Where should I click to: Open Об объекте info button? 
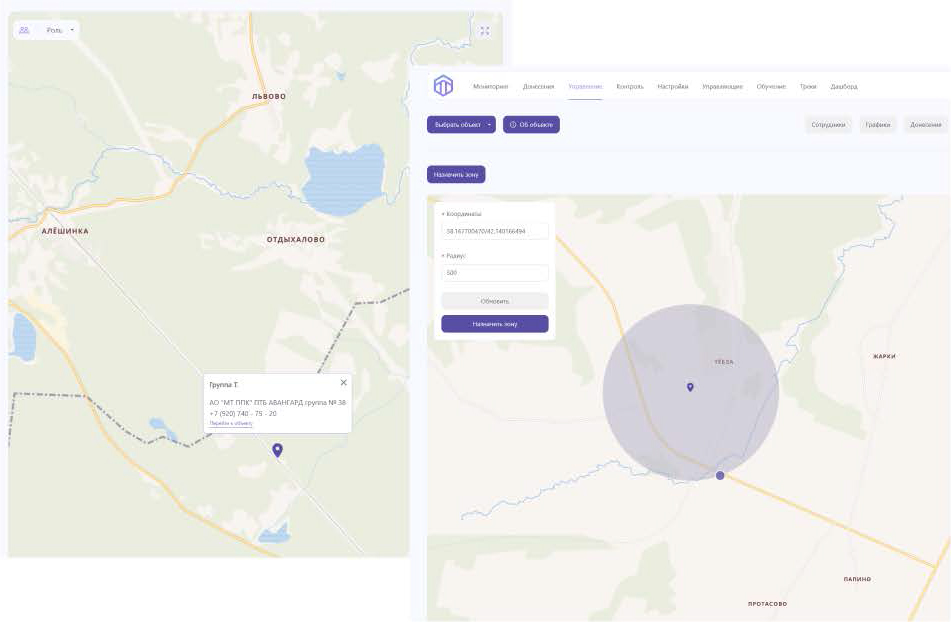tap(531, 125)
